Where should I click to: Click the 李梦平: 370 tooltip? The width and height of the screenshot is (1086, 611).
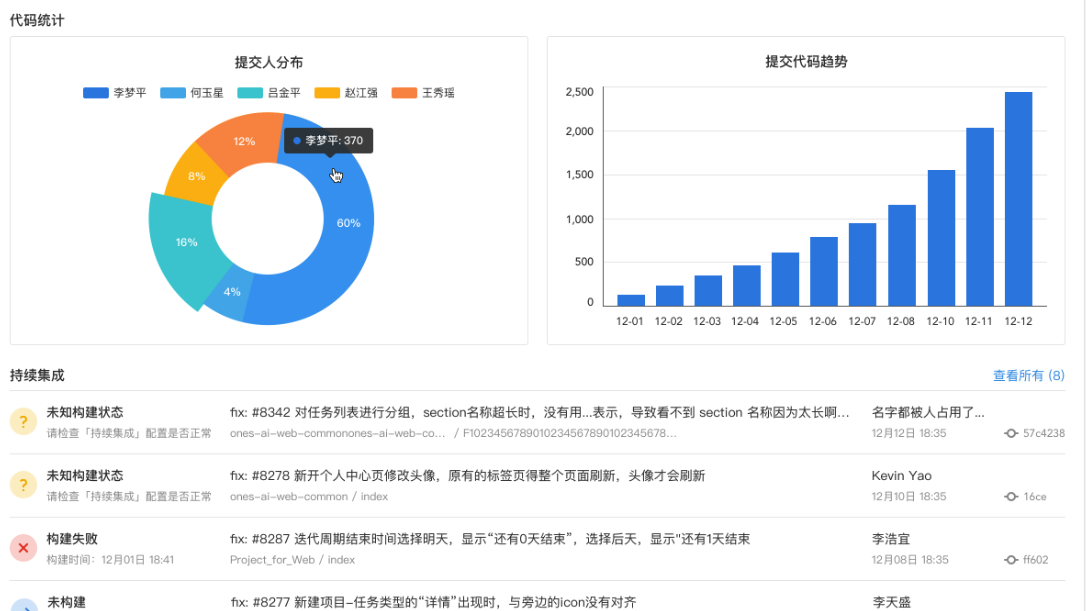(328, 141)
